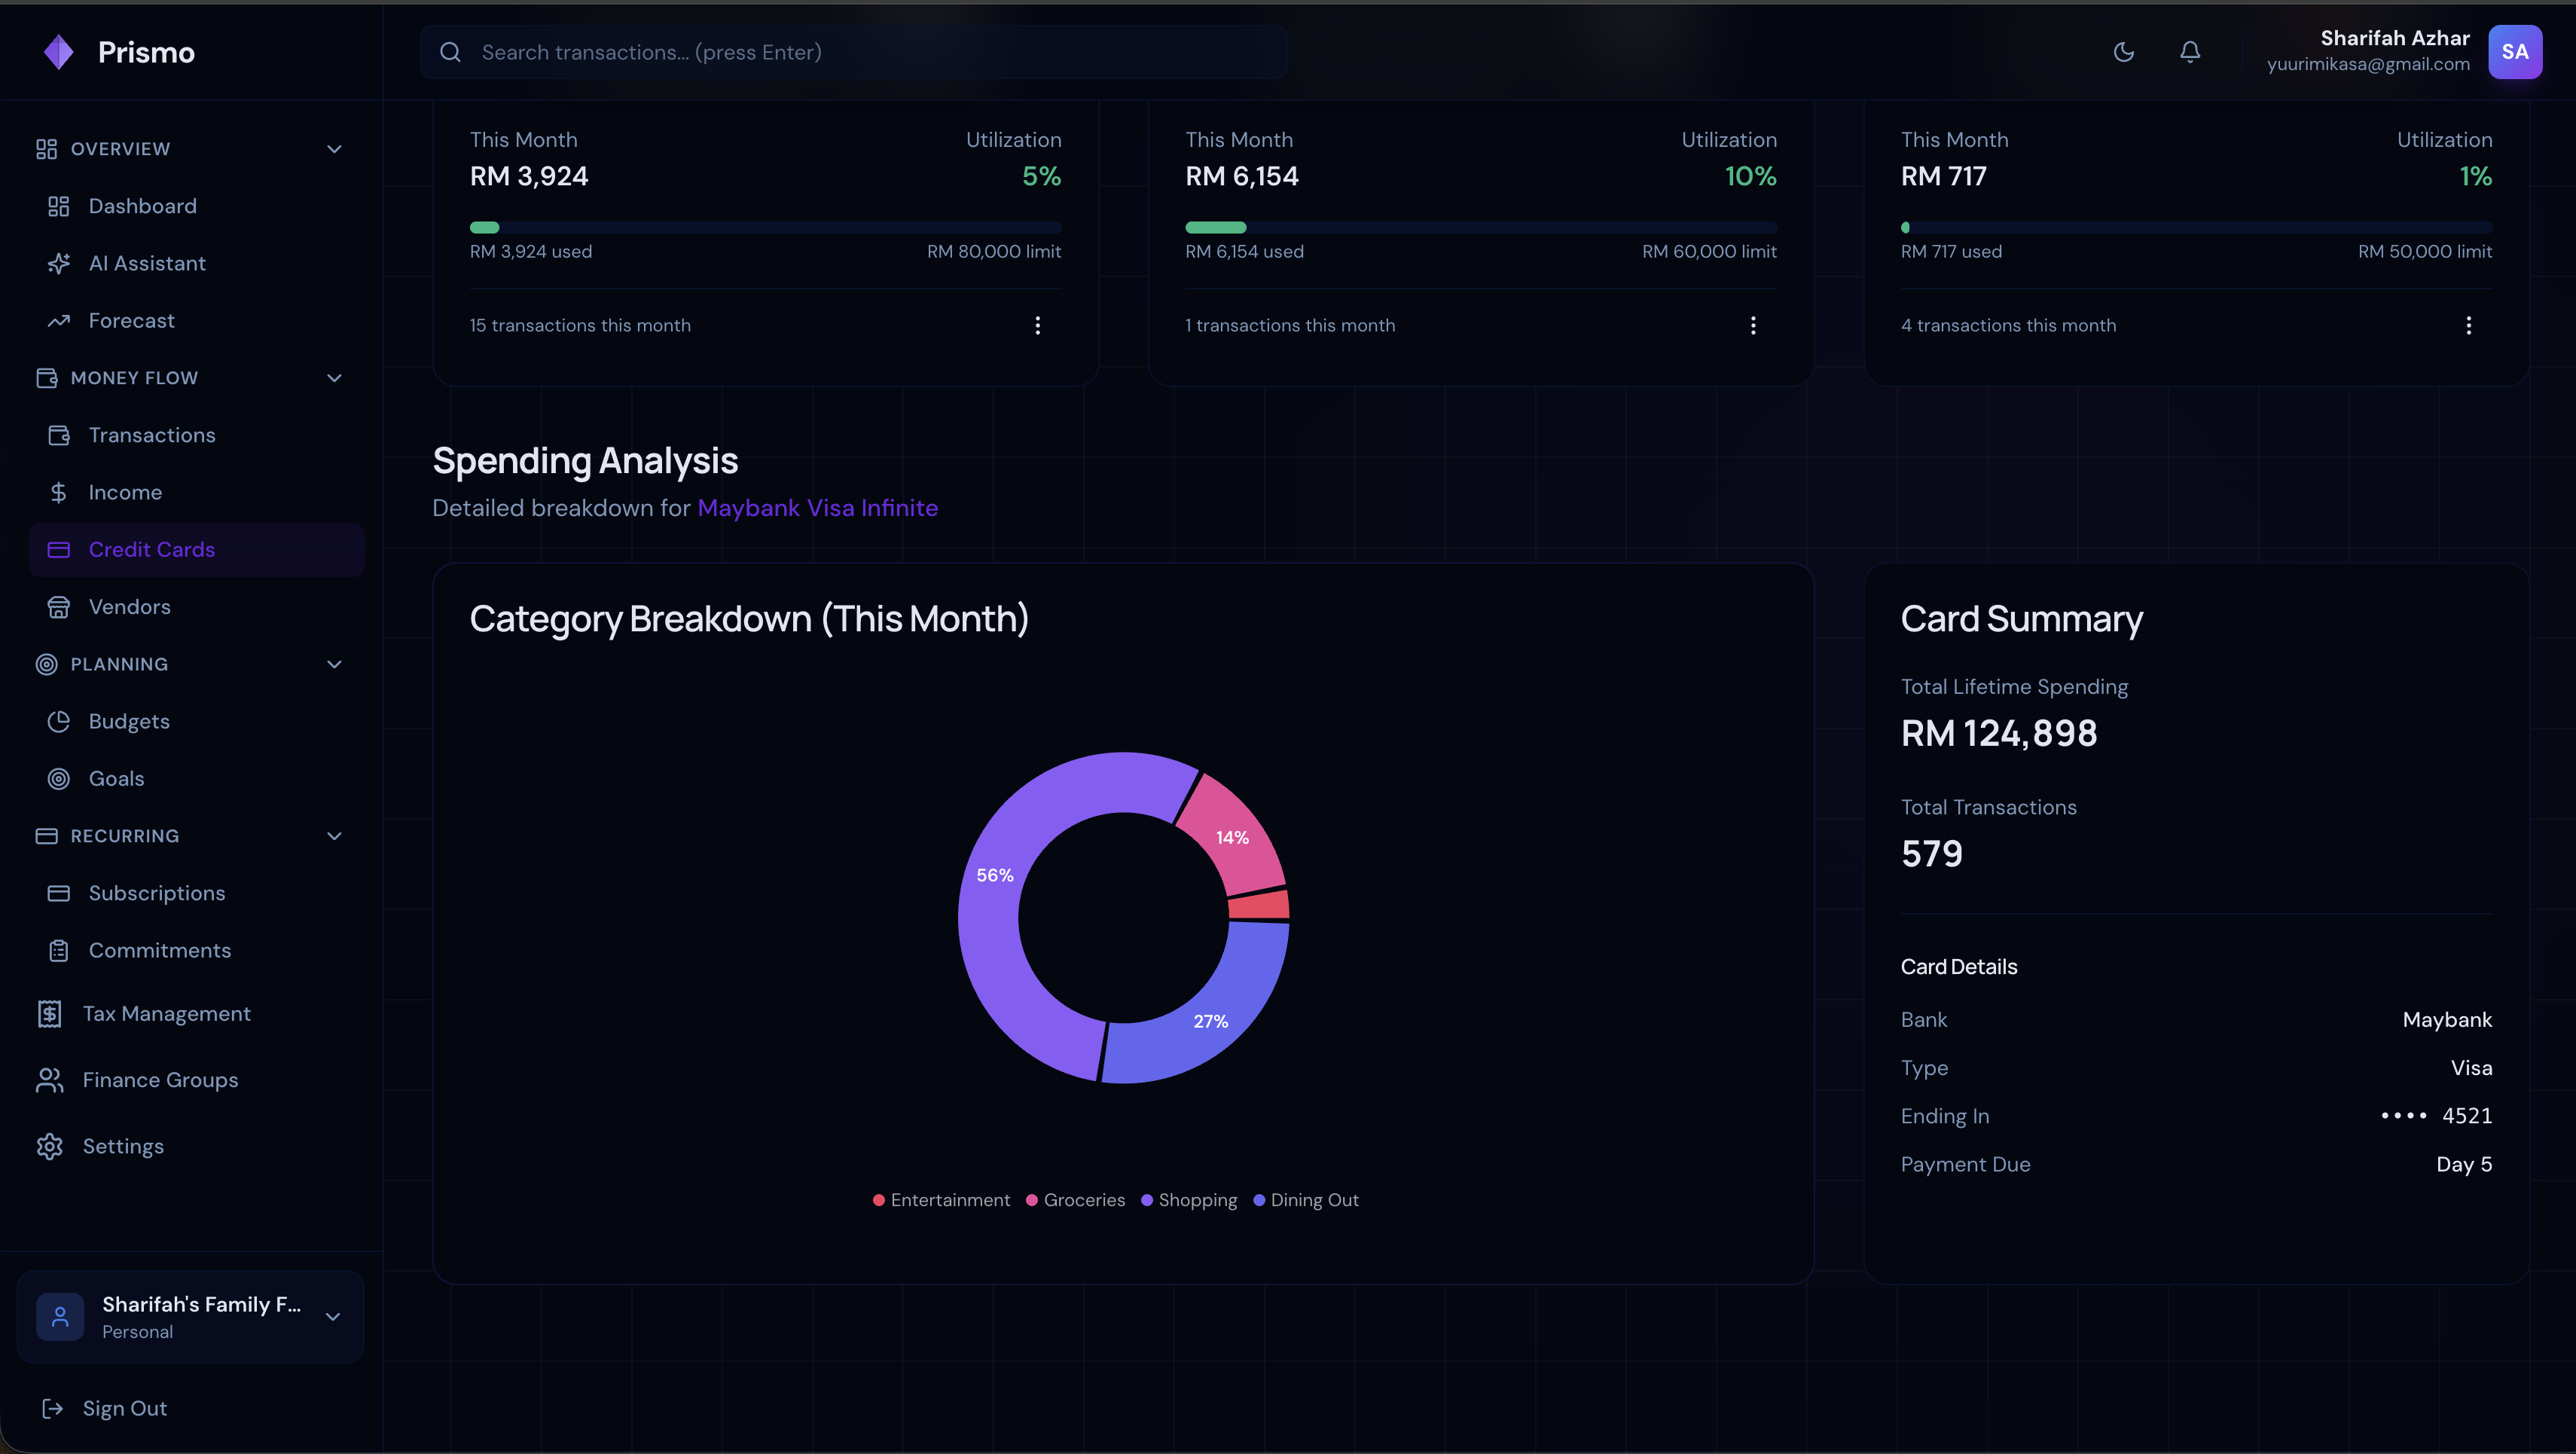Open Tax Management page
2576x1454 pixels.
(166, 1014)
